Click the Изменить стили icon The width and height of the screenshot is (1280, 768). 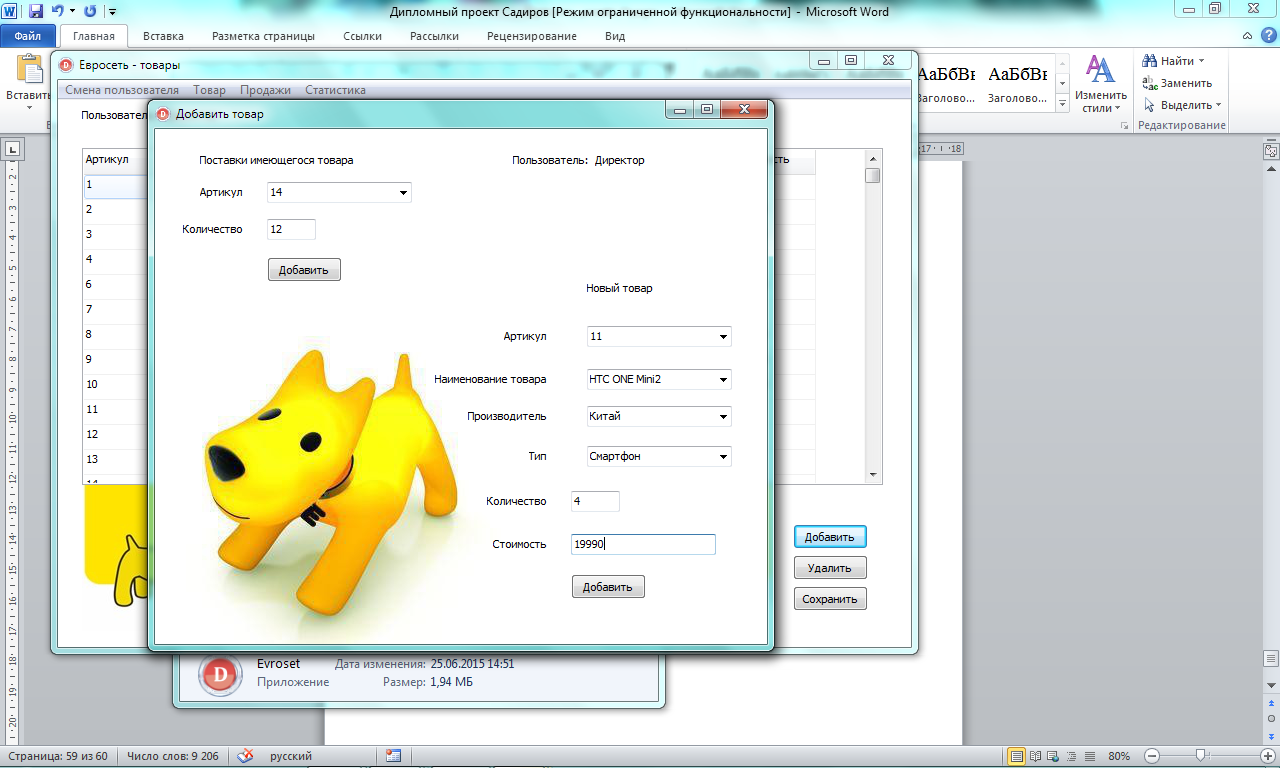click(1101, 70)
